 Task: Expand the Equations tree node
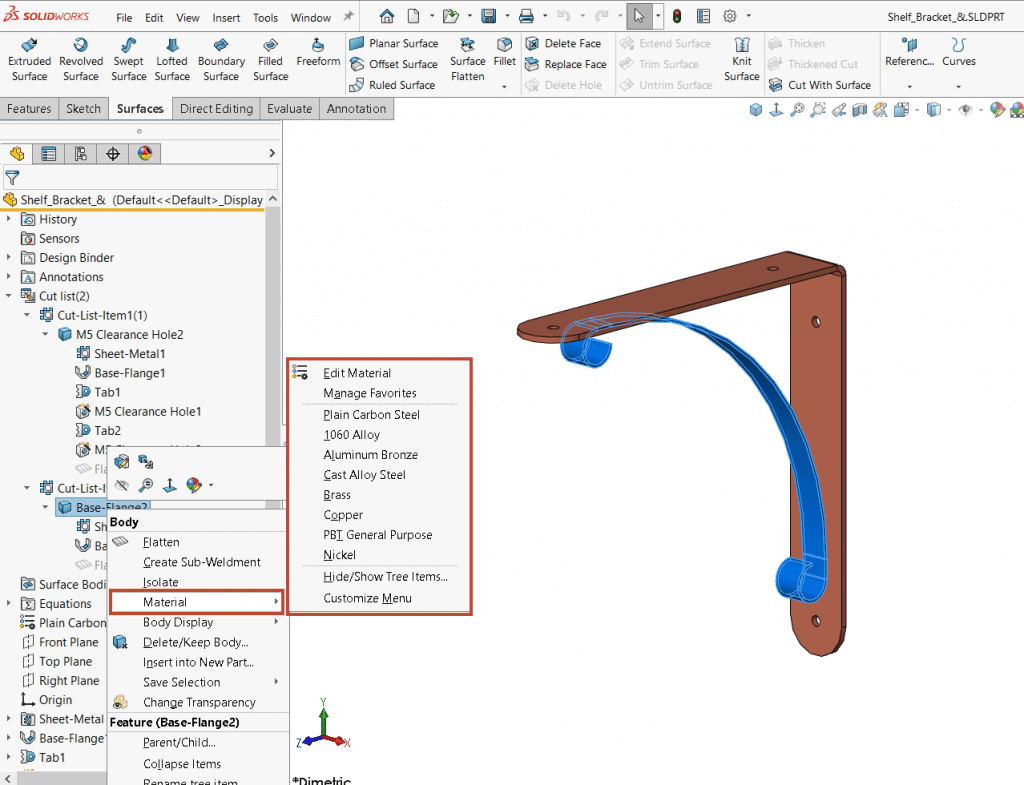click(x=10, y=604)
